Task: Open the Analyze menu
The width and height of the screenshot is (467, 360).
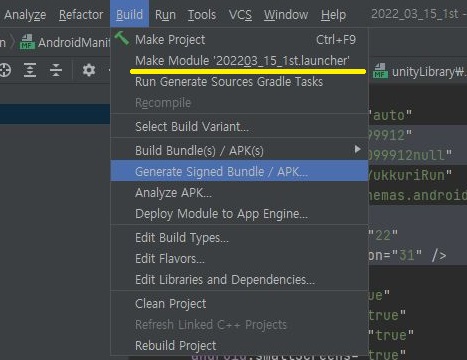Action: [25, 15]
